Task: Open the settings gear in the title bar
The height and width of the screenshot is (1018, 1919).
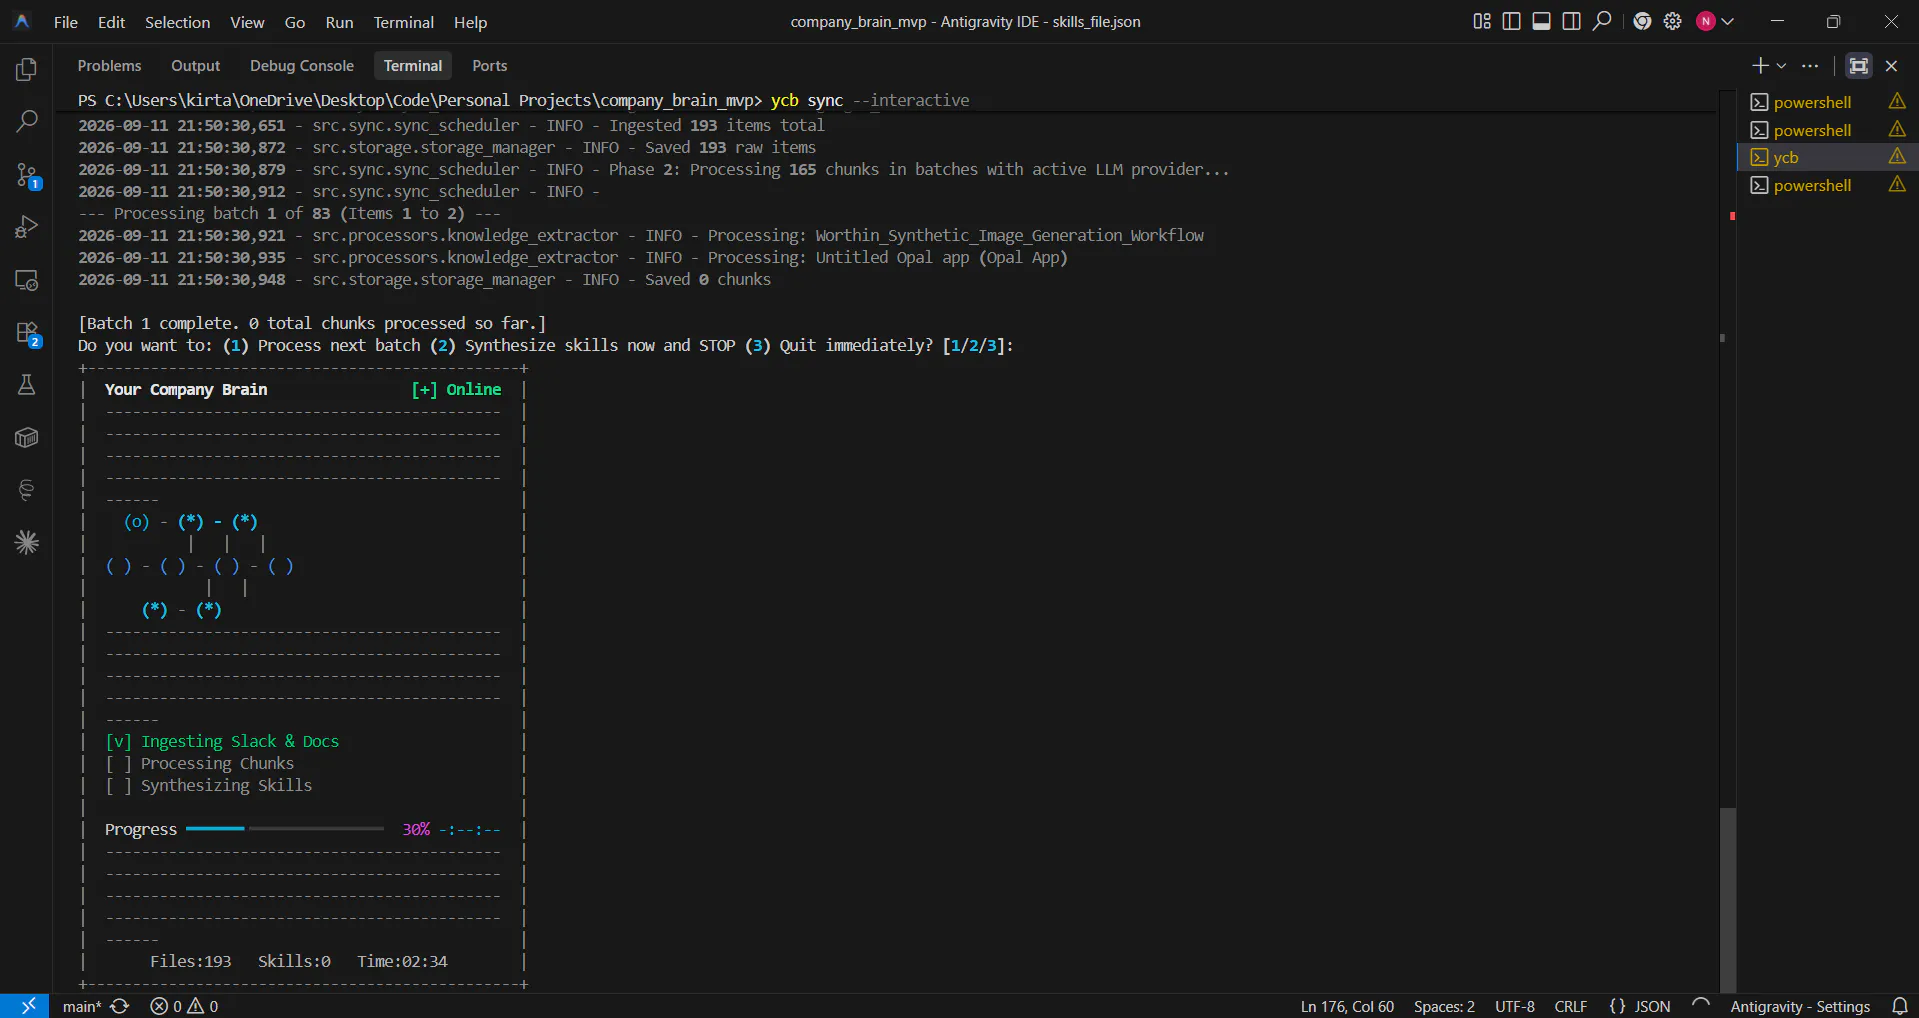Action: (1672, 21)
